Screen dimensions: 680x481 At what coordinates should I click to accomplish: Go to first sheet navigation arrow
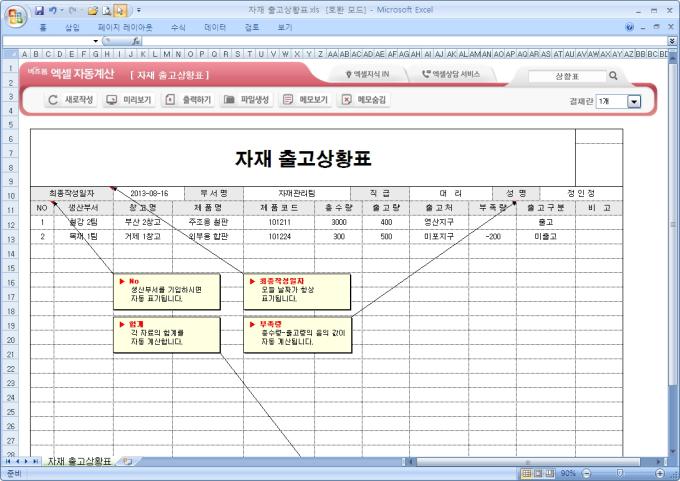click(x=7, y=461)
